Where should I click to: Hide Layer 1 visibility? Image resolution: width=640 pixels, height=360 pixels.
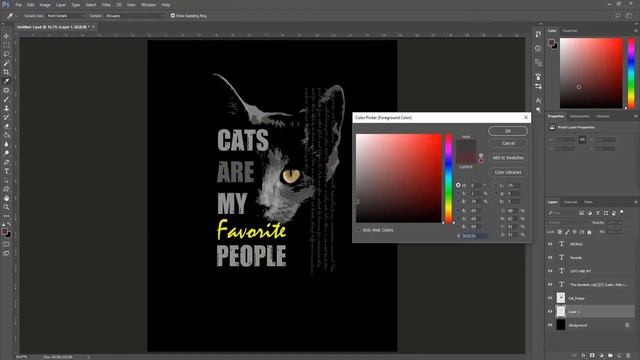click(x=550, y=311)
